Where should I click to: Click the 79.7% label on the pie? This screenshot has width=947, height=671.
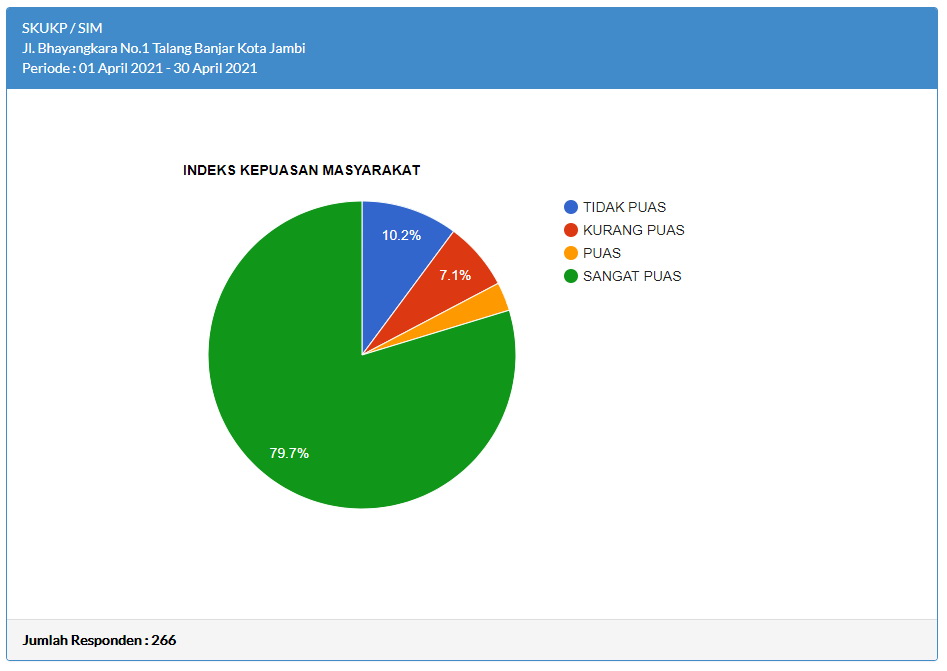coord(289,453)
